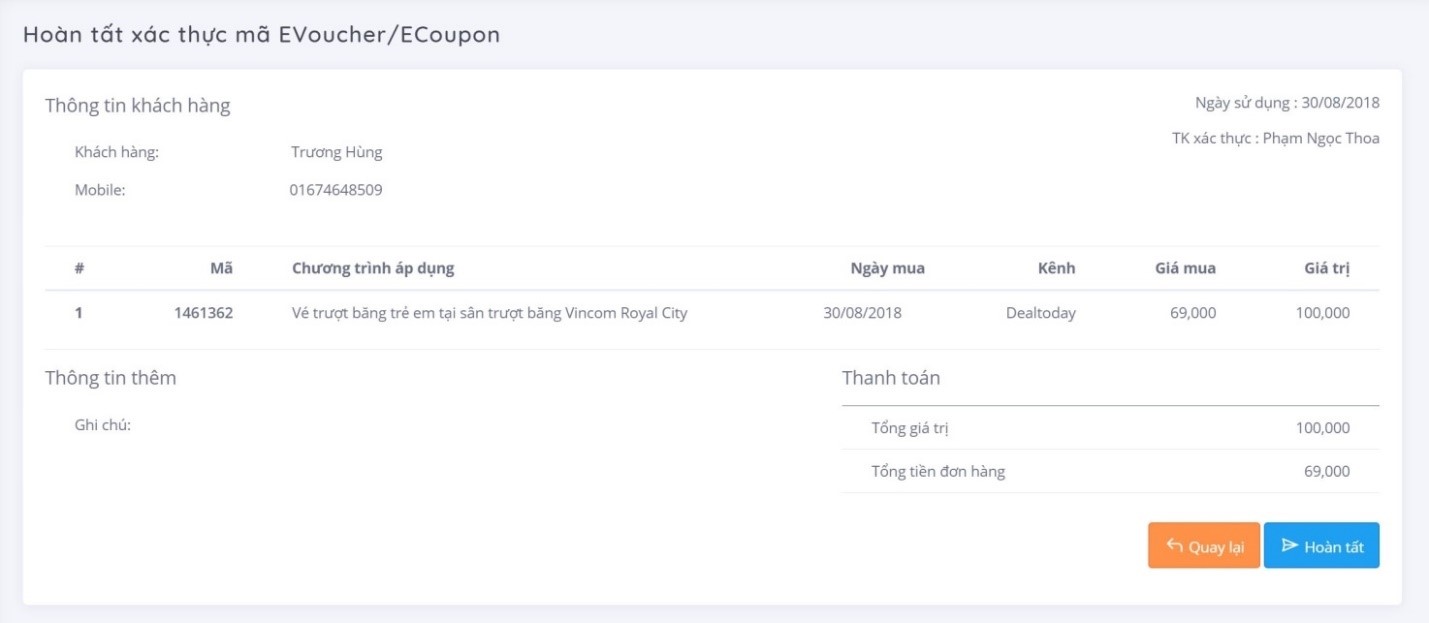Click the Hoàn tất button

1321,545
